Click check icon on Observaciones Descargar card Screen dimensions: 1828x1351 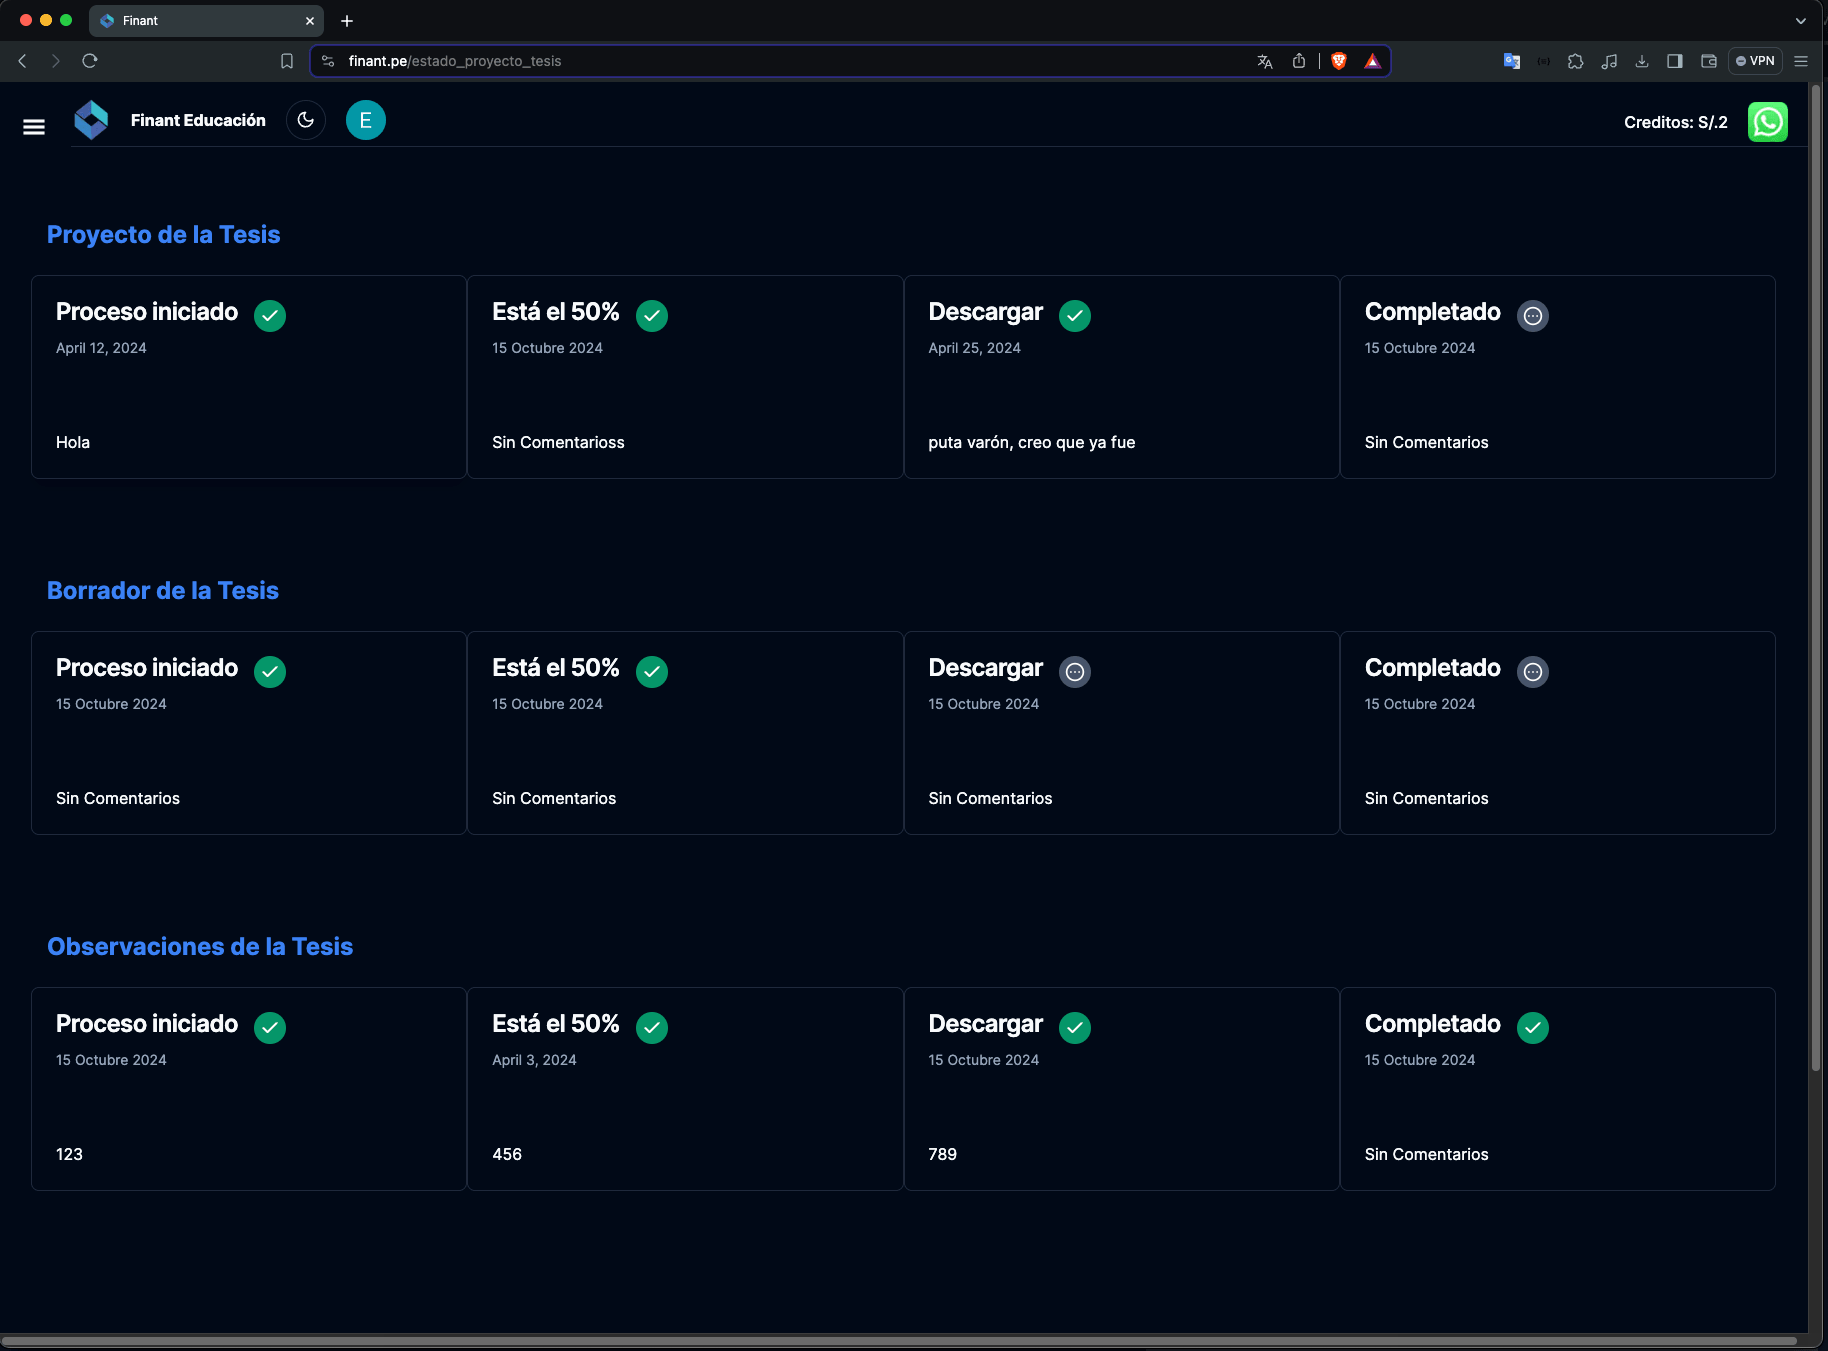(1075, 1027)
